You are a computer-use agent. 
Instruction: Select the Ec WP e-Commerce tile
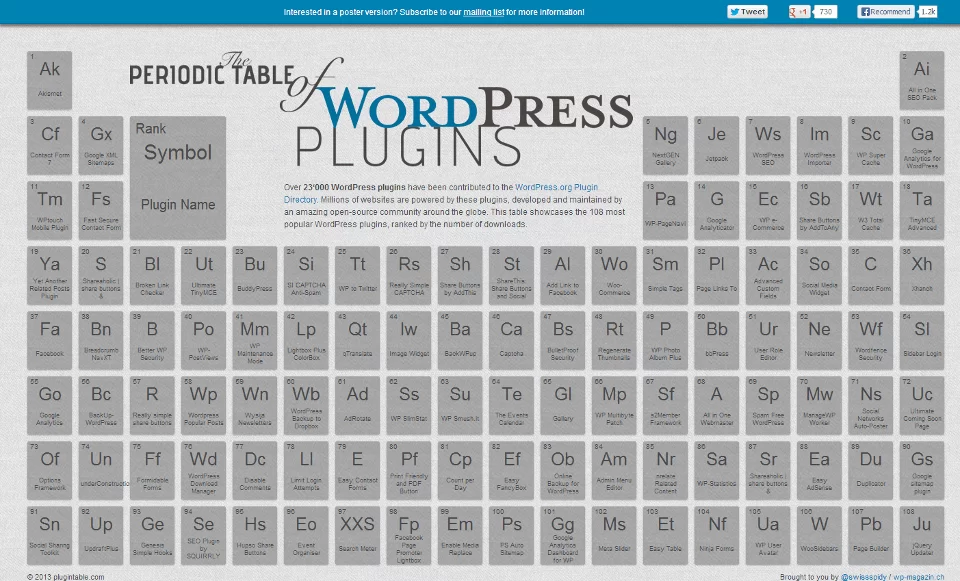coord(768,210)
